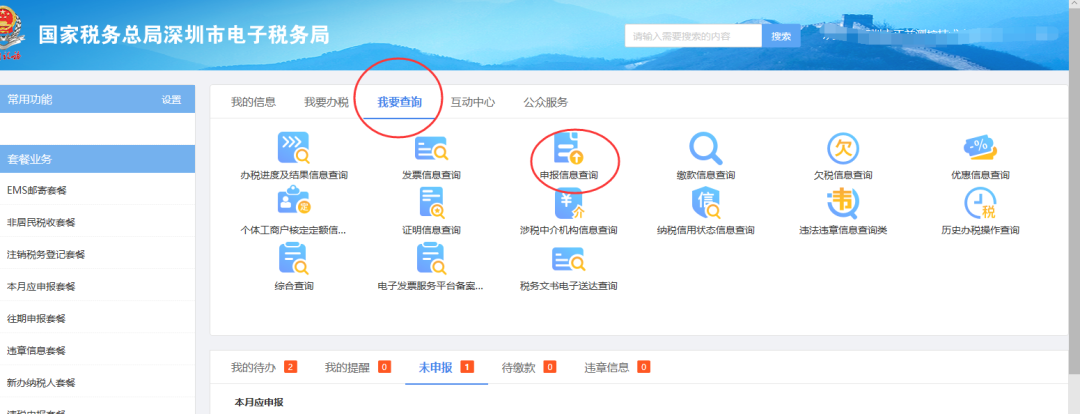The width and height of the screenshot is (1080, 414).
Task: Click the 套餐业务 sidebar header
Action: coord(97,159)
